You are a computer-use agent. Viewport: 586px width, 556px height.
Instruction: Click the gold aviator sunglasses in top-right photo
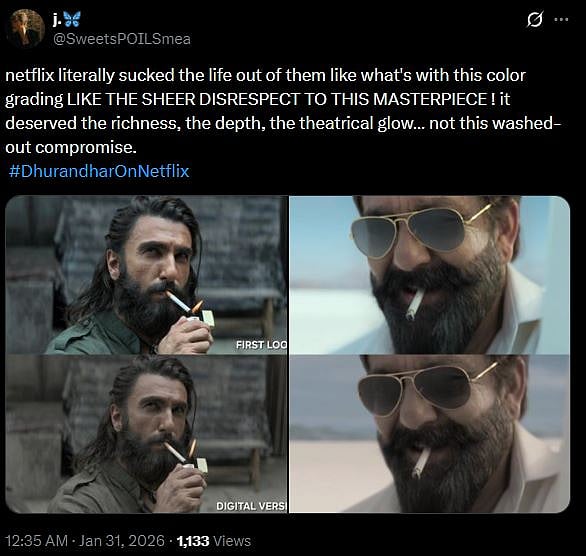pyautogui.click(x=422, y=231)
